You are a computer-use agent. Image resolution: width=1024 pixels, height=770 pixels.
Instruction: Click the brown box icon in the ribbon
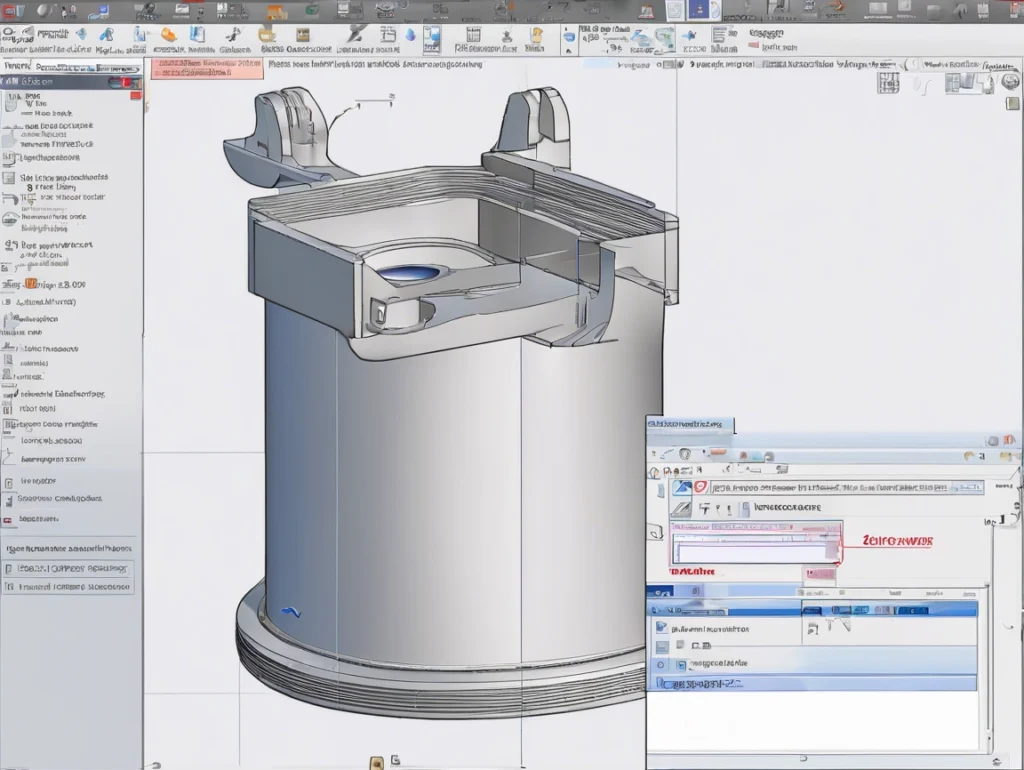tap(302, 35)
